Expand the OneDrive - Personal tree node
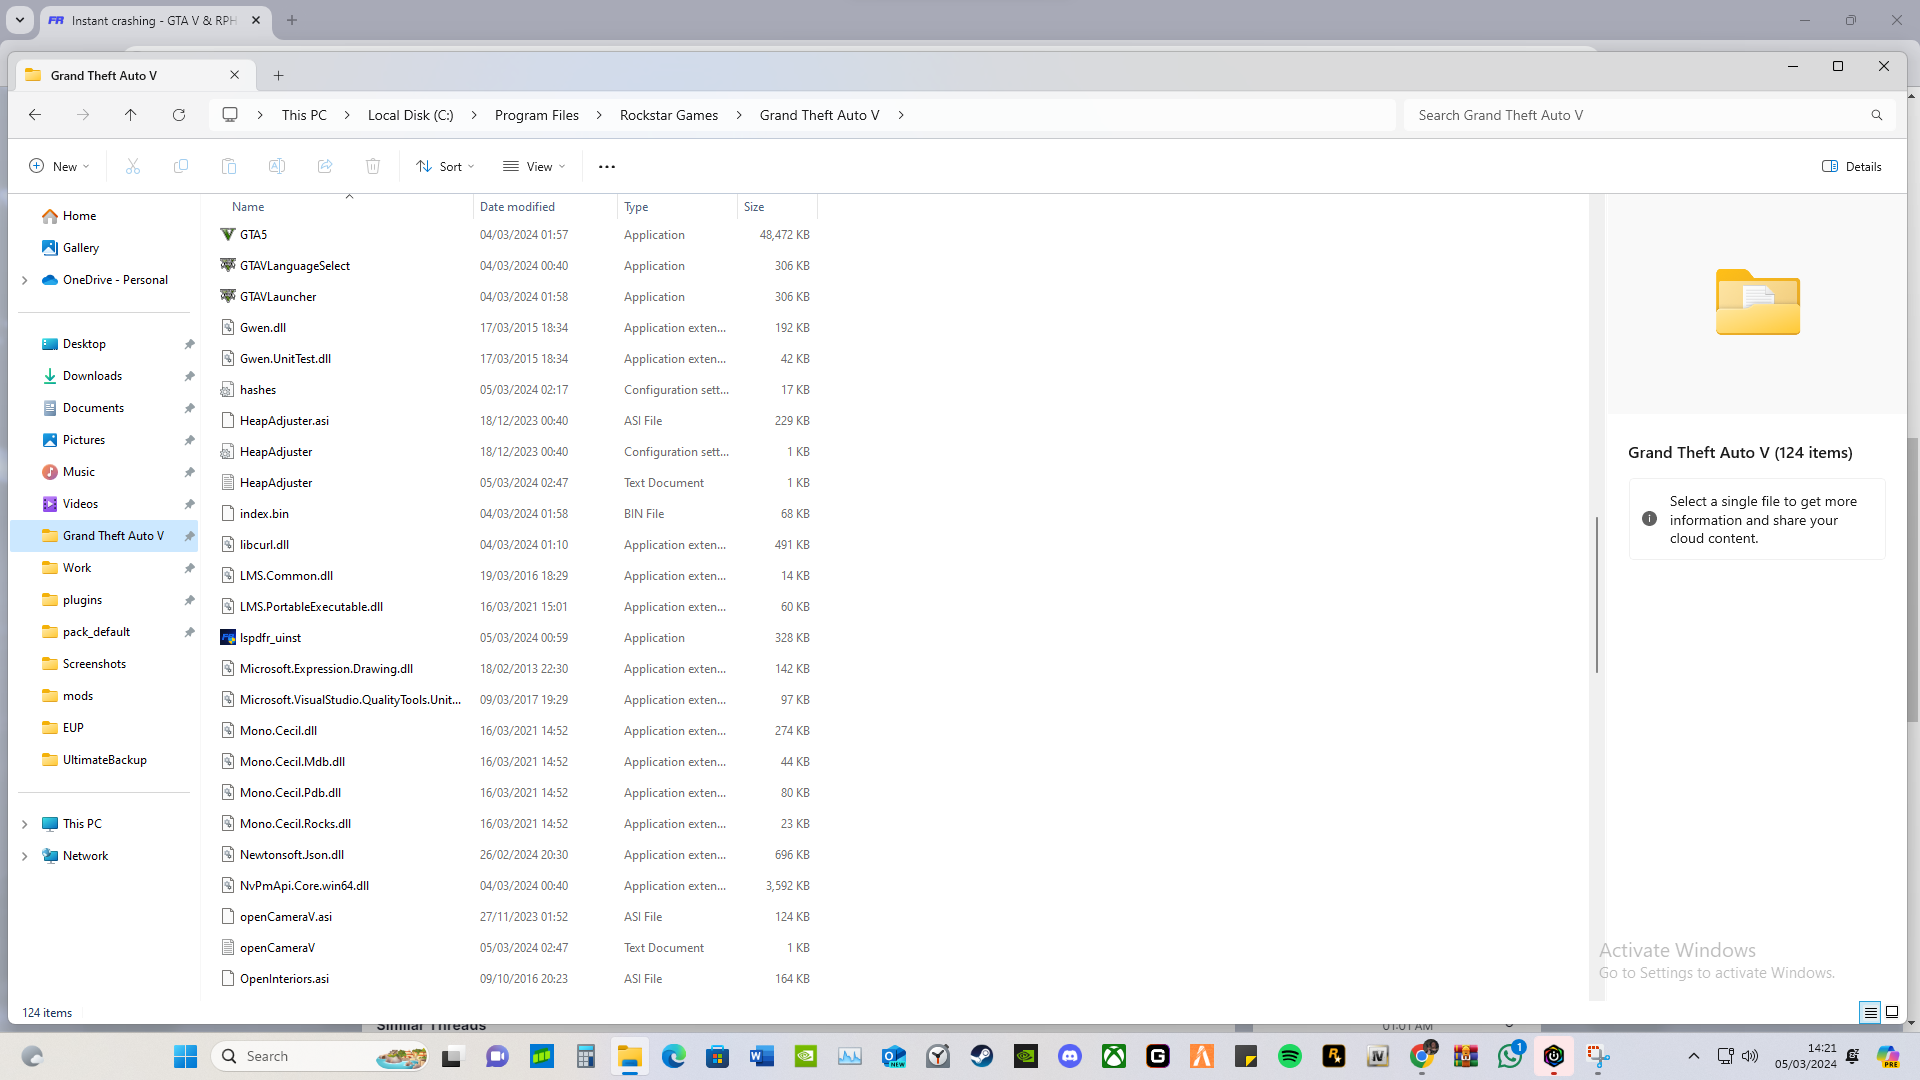Image resolution: width=1920 pixels, height=1080 pixels. point(25,280)
